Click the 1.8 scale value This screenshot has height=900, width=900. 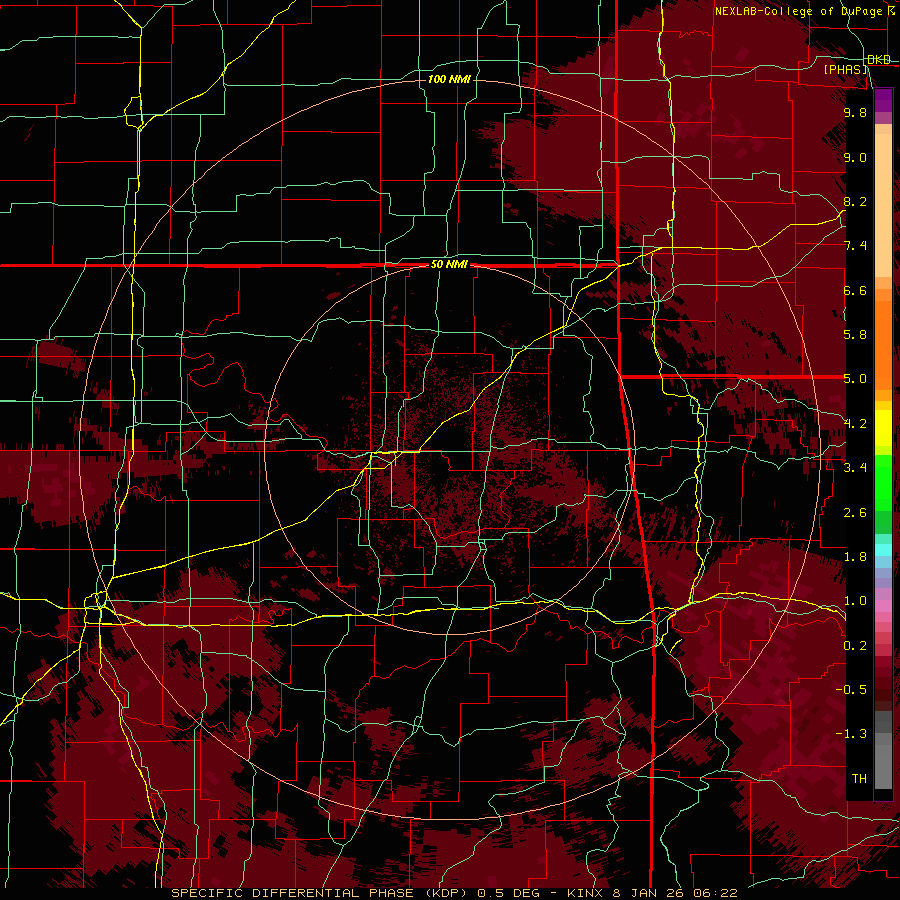(855, 557)
